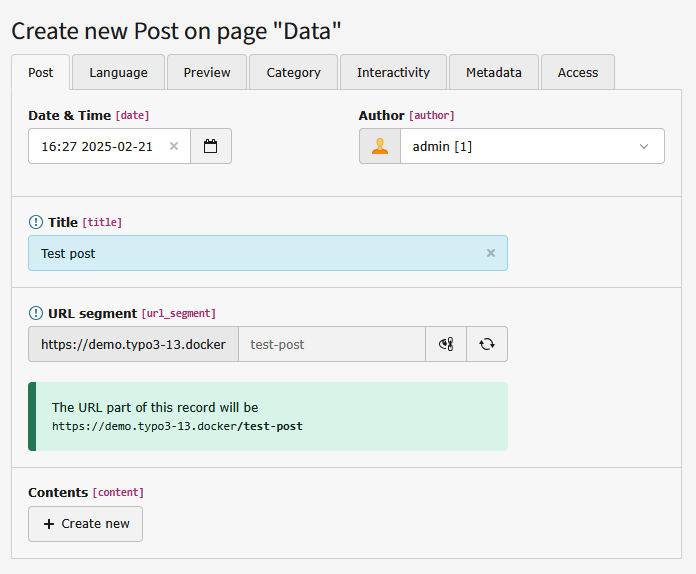Switch to the Access tab
This screenshot has width=696, height=574.
point(578,72)
